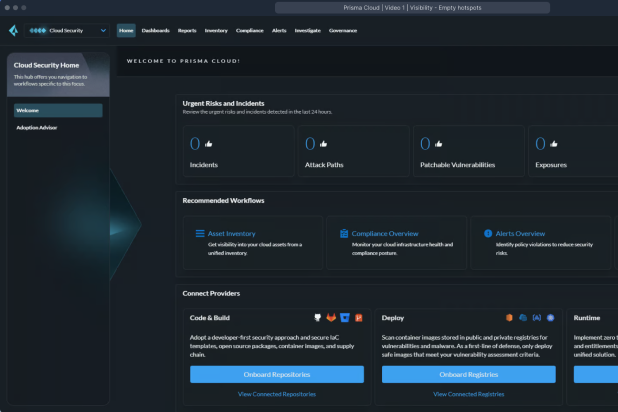
Task: Open the Asset Inventory workflow link
Action: (x=231, y=234)
